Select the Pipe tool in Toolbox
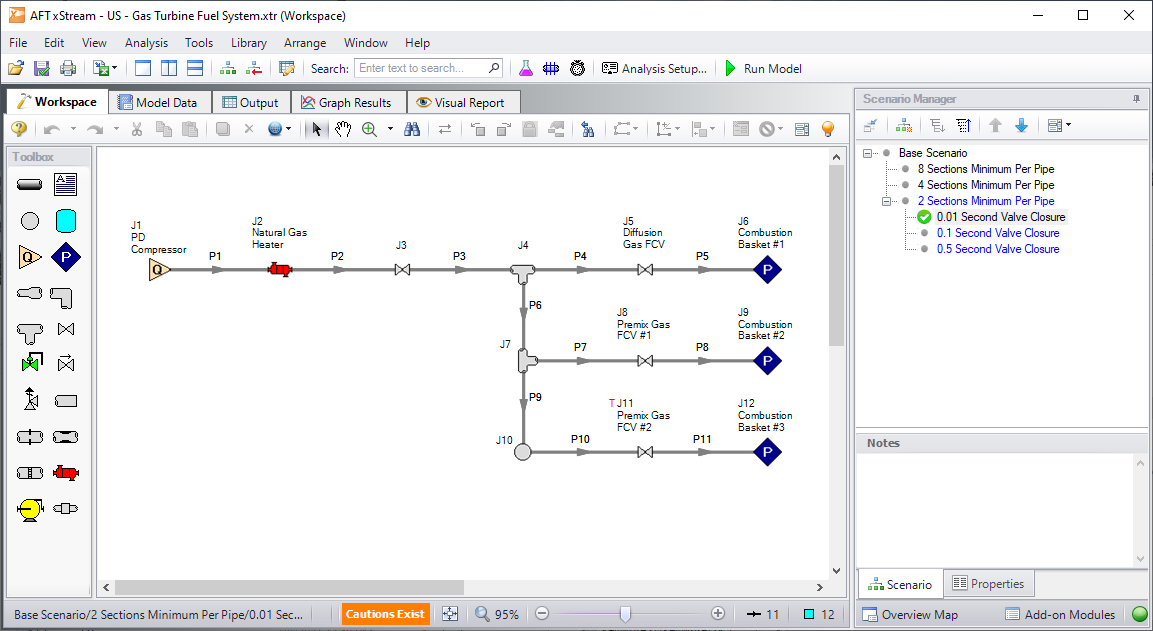This screenshot has height=631, width=1153. 30,184
